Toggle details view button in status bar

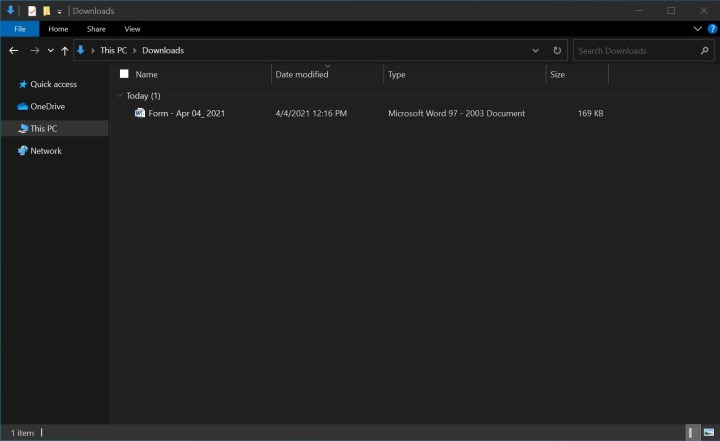tap(691, 432)
